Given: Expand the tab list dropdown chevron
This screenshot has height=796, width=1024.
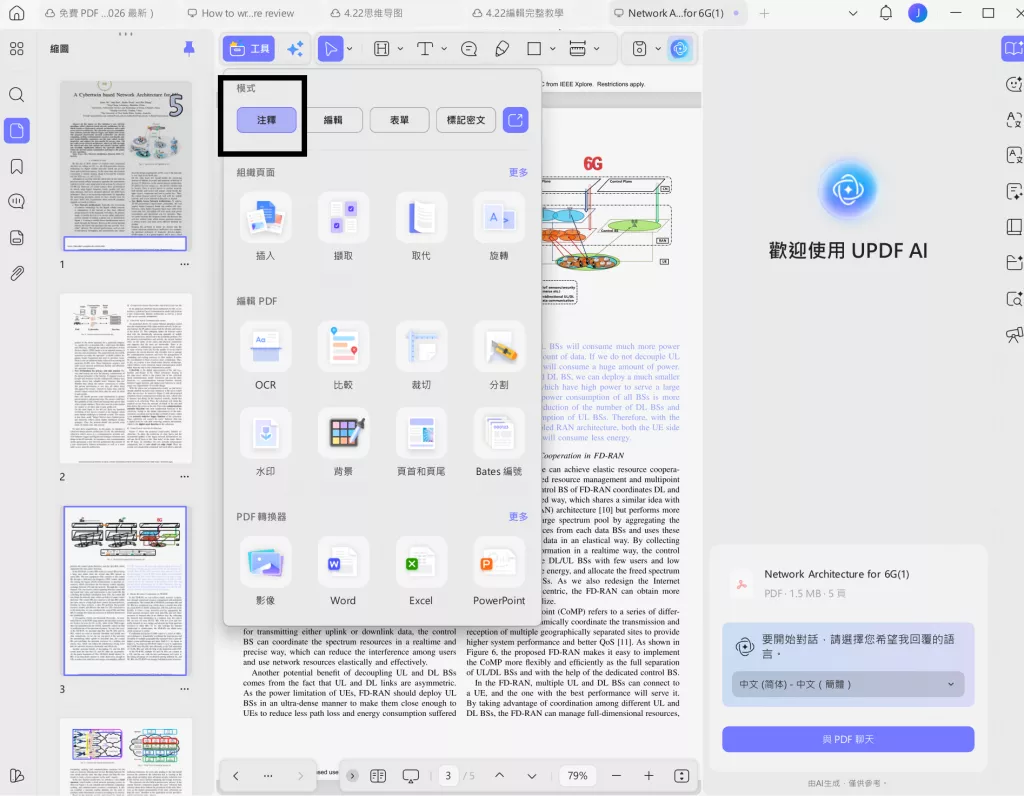Looking at the screenshot, I should [x=852, y=13].
